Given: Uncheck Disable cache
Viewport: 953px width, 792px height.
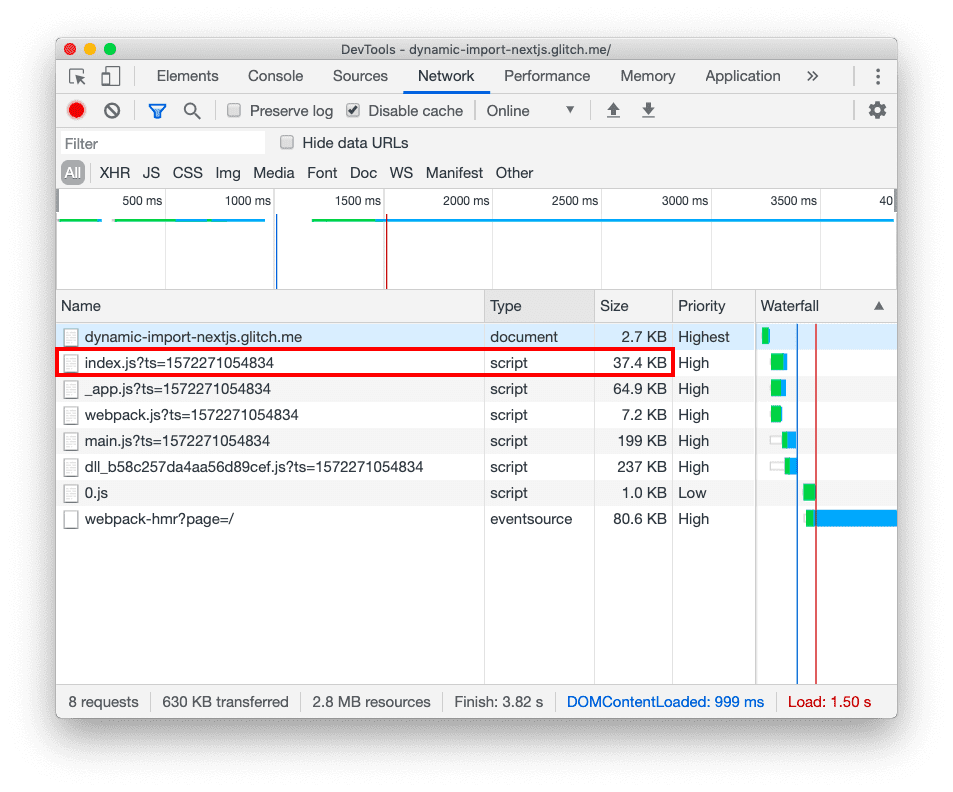Looking at the screenshot, I should tap(352, 110).
